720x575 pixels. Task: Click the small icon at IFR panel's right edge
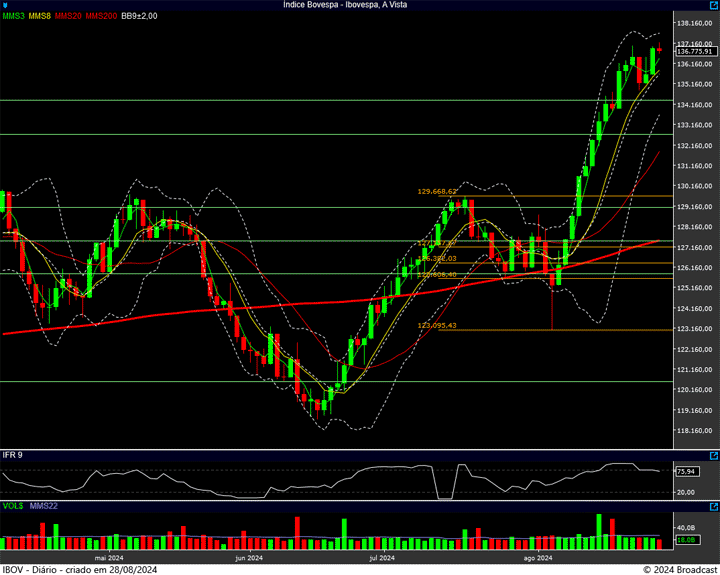tap(713, 455)
